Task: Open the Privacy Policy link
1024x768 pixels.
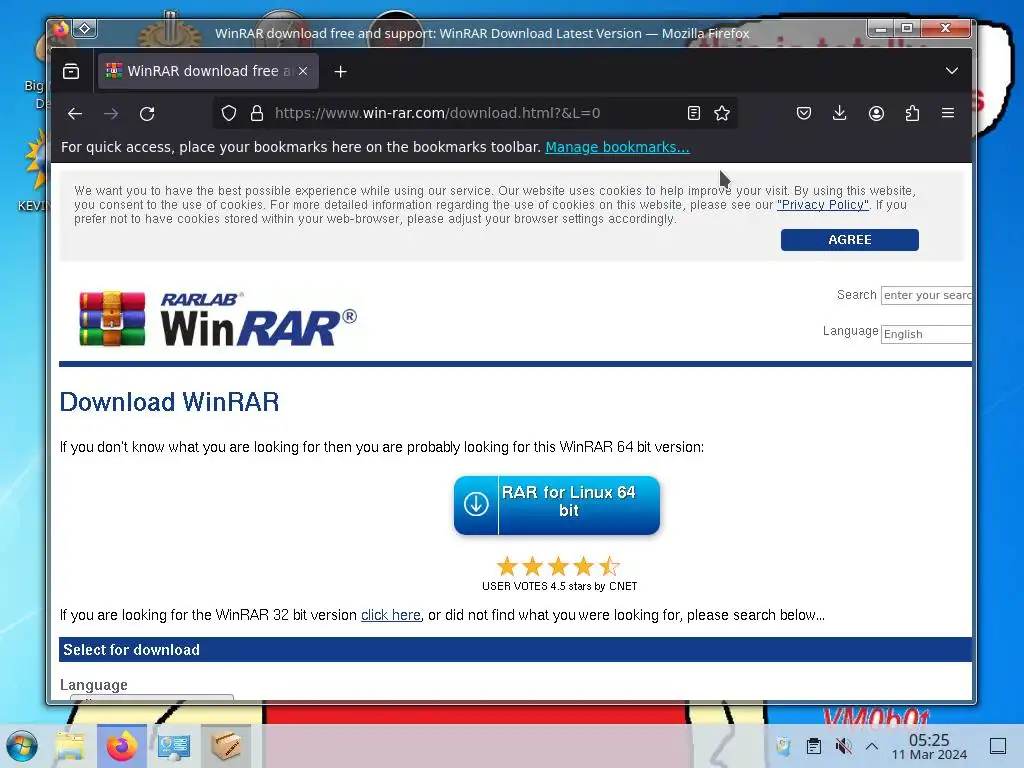Action: tap(823, 205)
